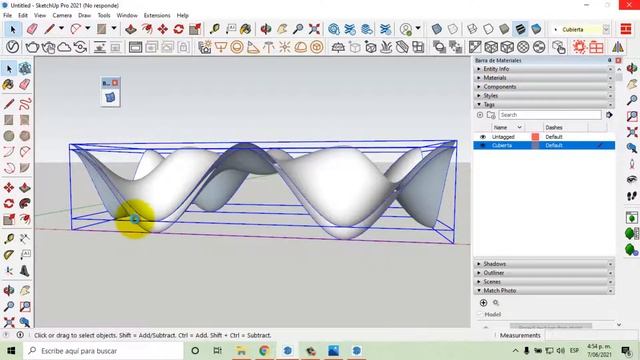Collapse the Tags panel
The width and height of the screenshot is (640, 360).
tap(544, 105)
